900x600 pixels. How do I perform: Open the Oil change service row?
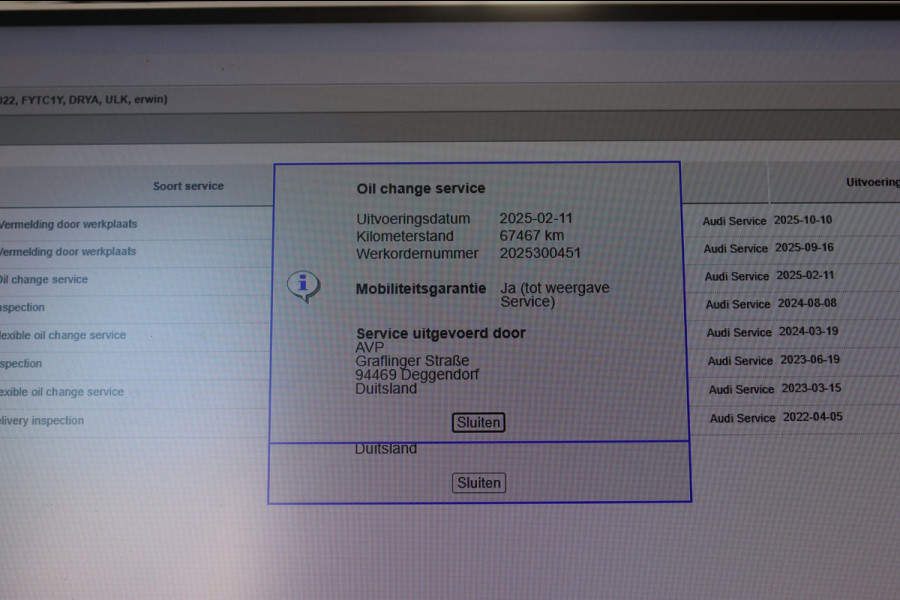[44, 280]
